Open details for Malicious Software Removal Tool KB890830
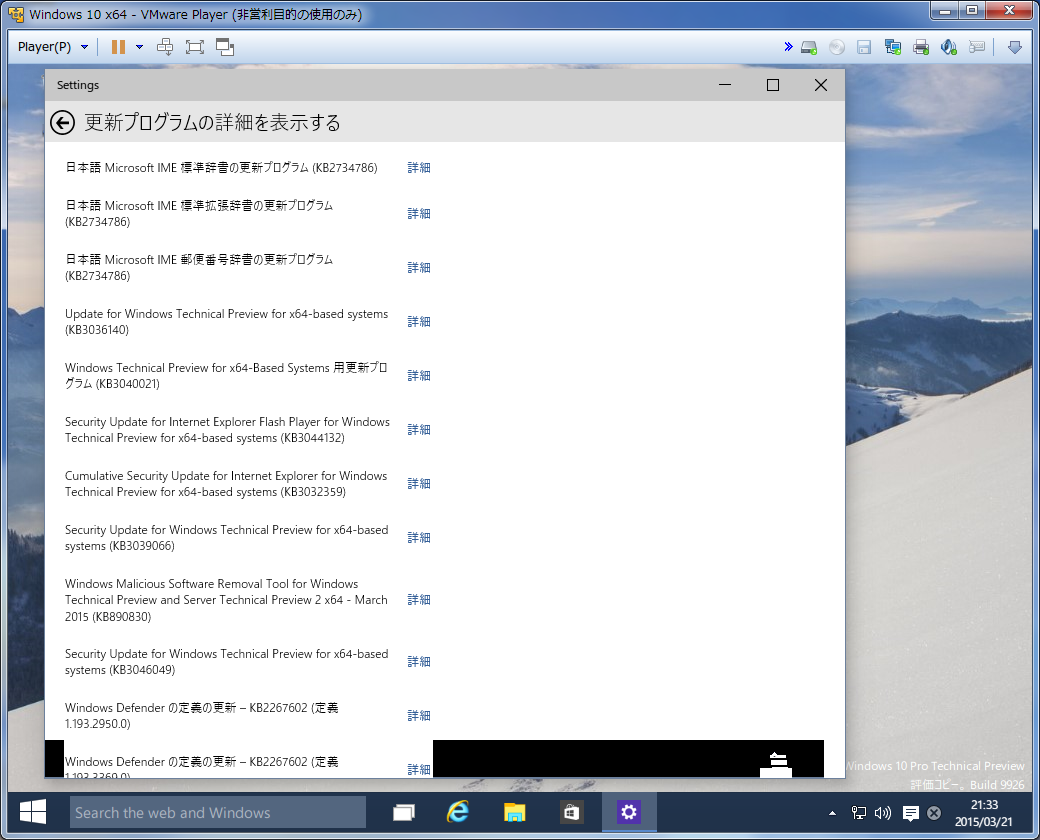This screenshot has width=1040, height=840. [419, 600]
